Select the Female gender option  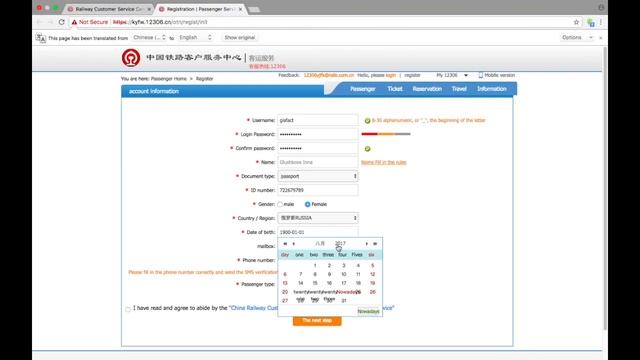(x=307, y=204)
